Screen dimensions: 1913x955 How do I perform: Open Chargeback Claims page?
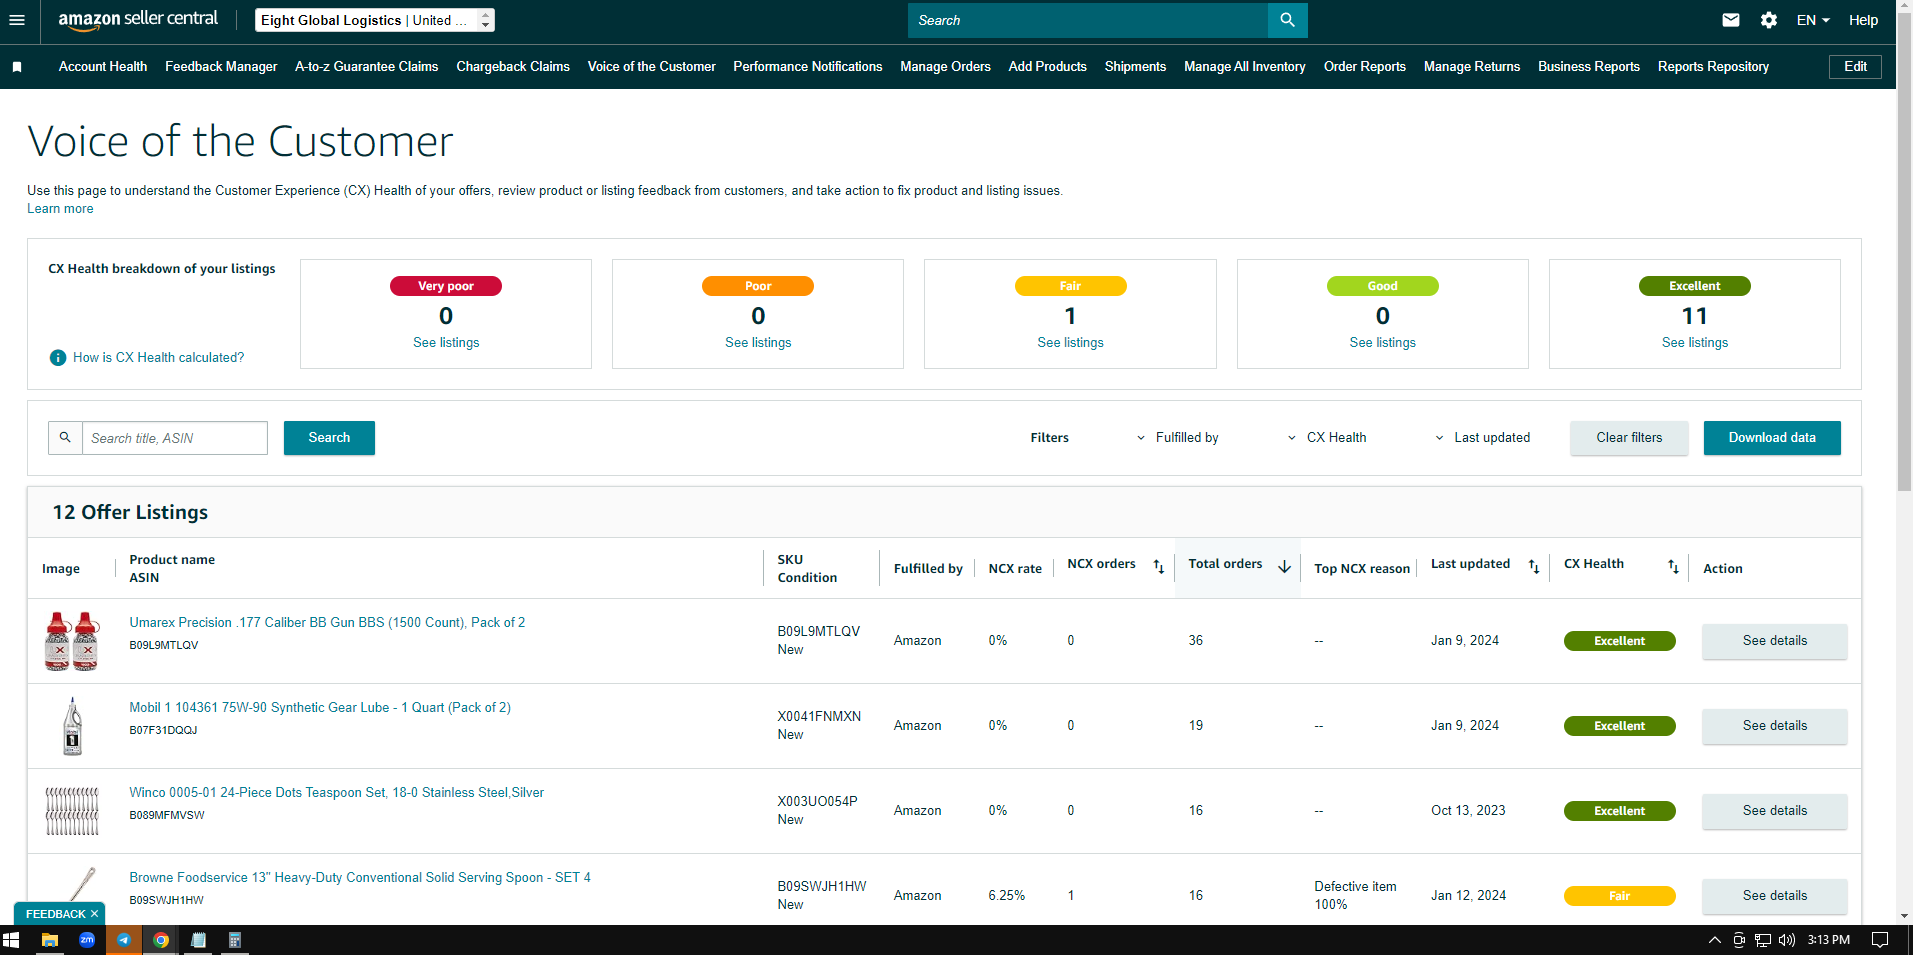point(513,67)
